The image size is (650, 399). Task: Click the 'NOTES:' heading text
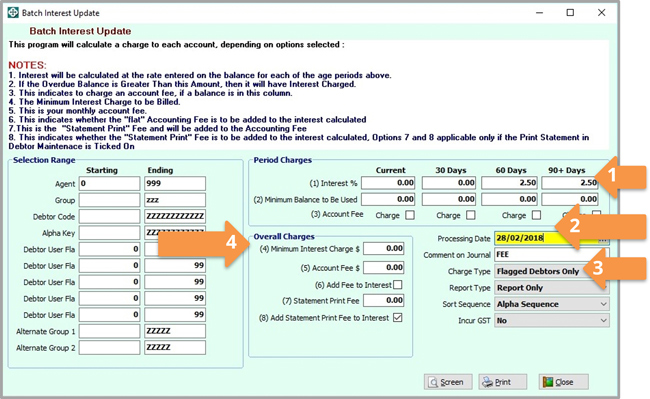pyautogui.click(x=28, y=65)
